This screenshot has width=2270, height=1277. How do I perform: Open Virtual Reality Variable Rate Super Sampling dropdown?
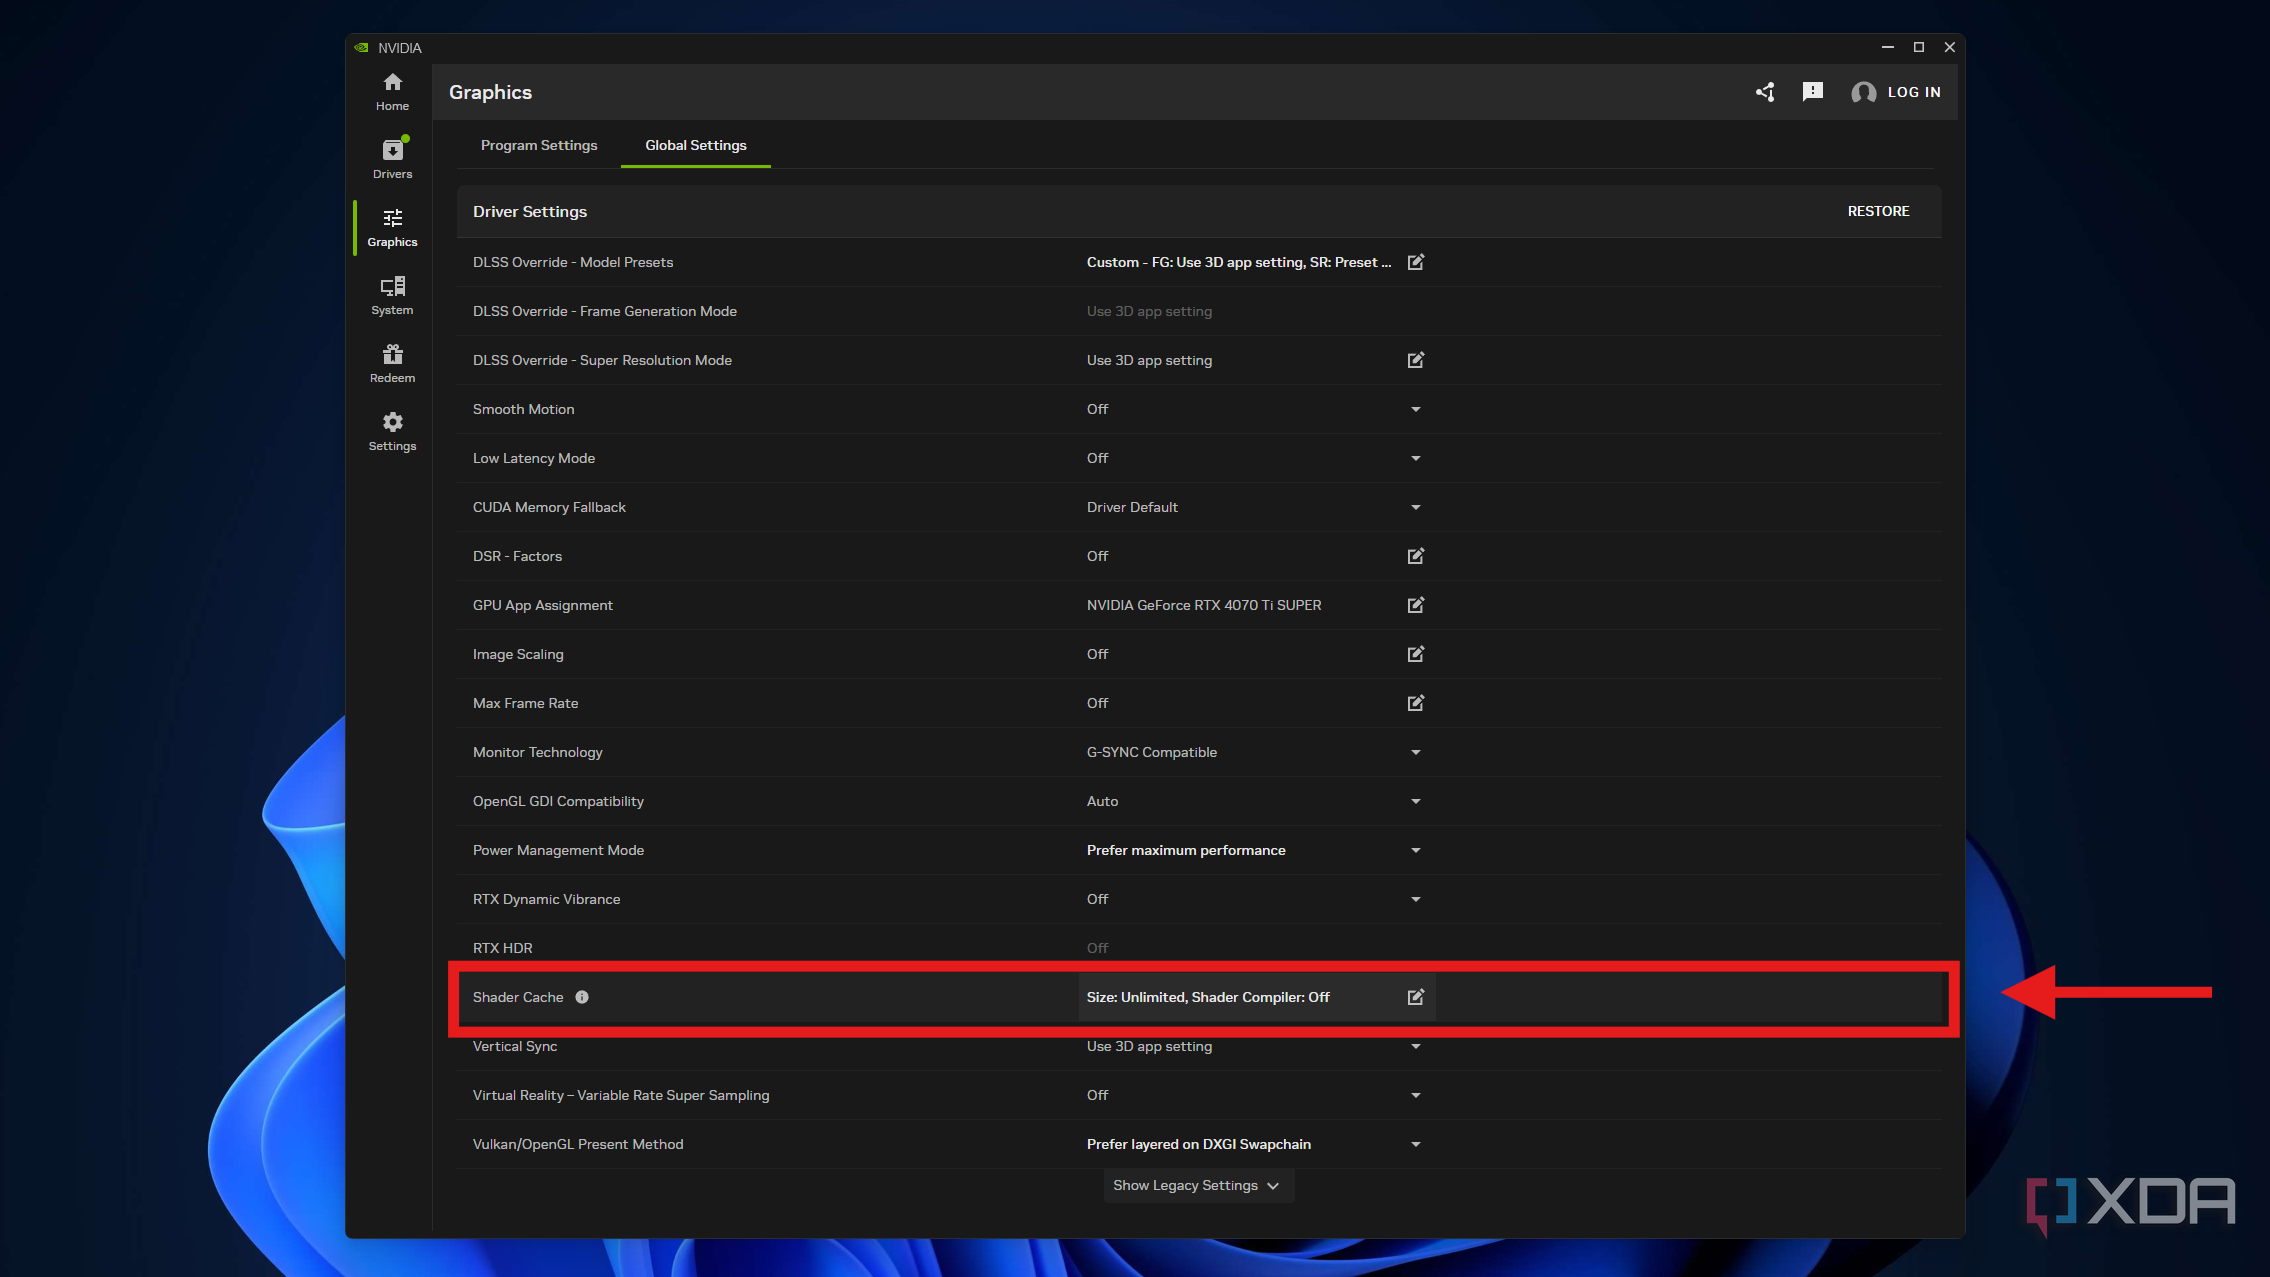pyautogui.click(x=1415, y=1095)
